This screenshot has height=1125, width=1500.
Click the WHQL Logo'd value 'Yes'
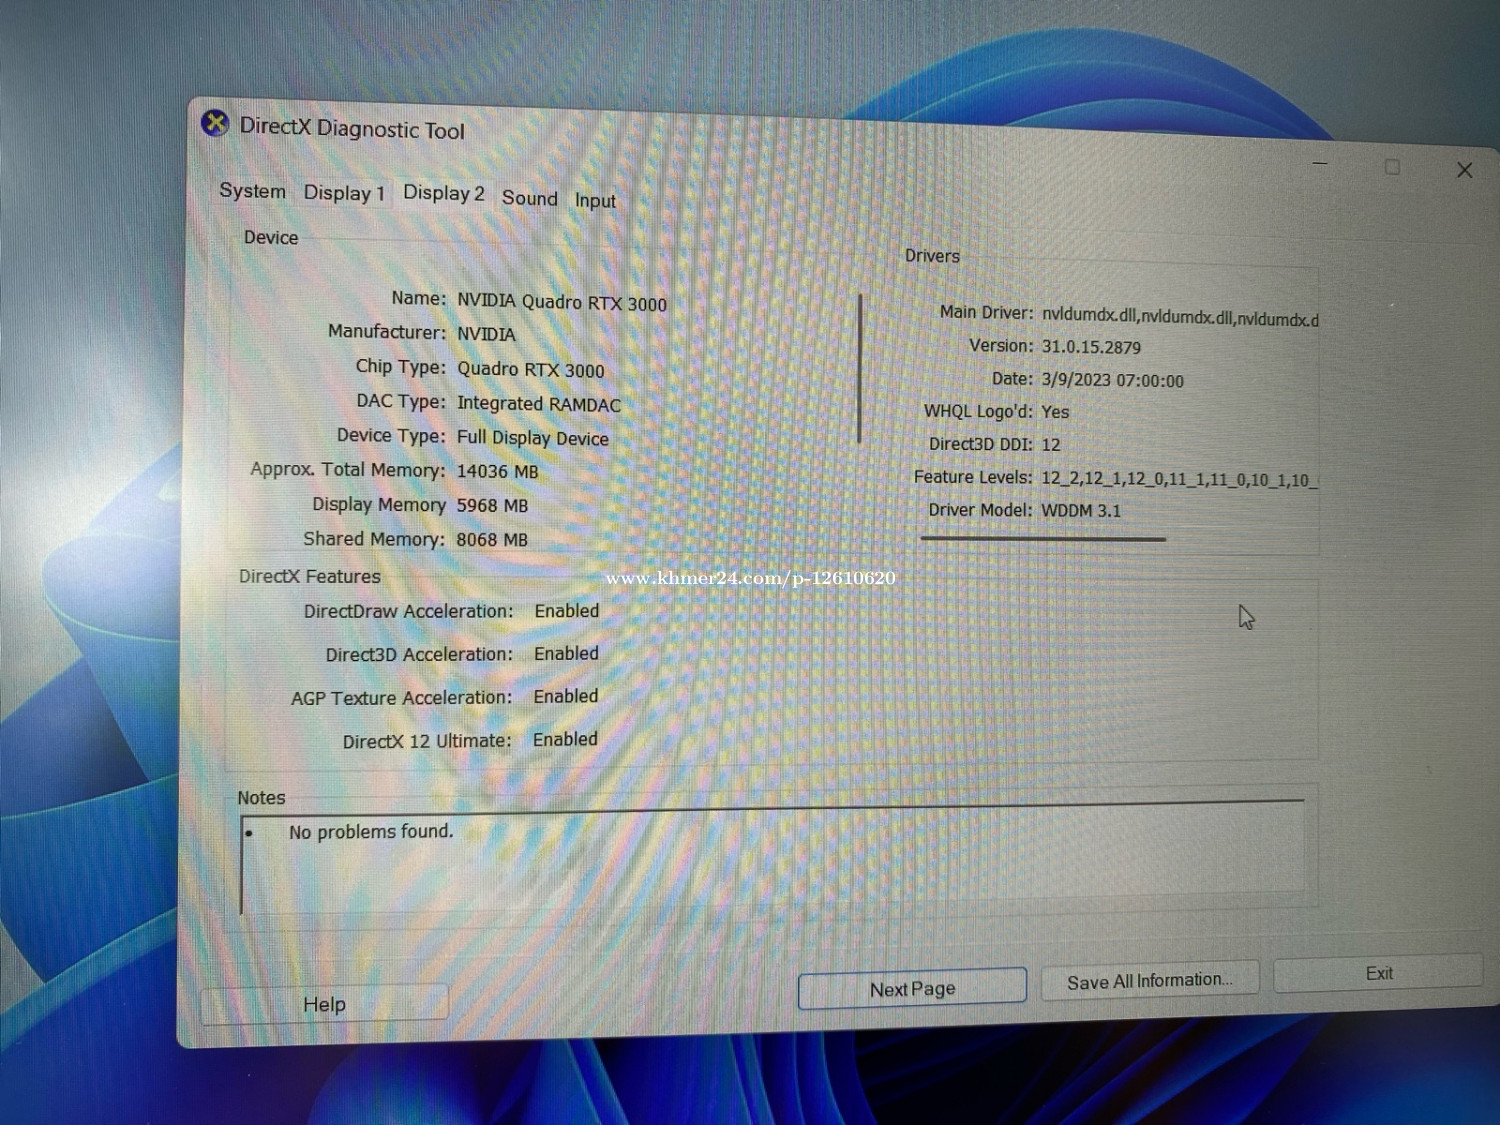(1055, 412)
